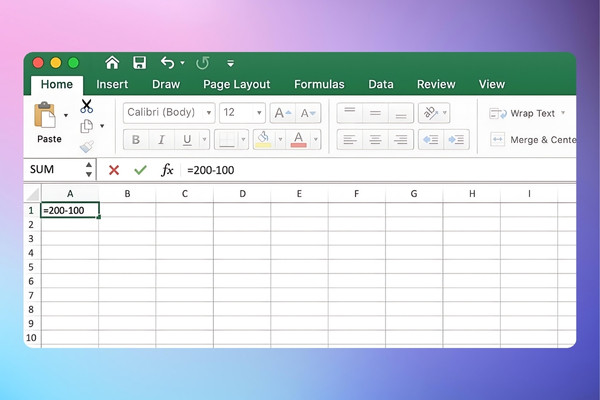This screenshot has width=600, height=400.
Task: Click formula bar containing =200-100
Action: point(379,170)
